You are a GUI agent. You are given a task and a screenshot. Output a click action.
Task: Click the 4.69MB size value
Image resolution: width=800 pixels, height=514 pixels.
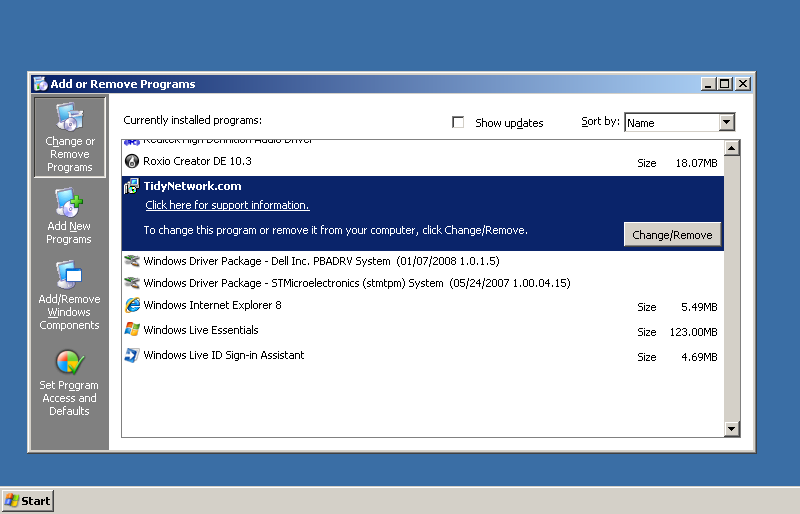(699, 357)
